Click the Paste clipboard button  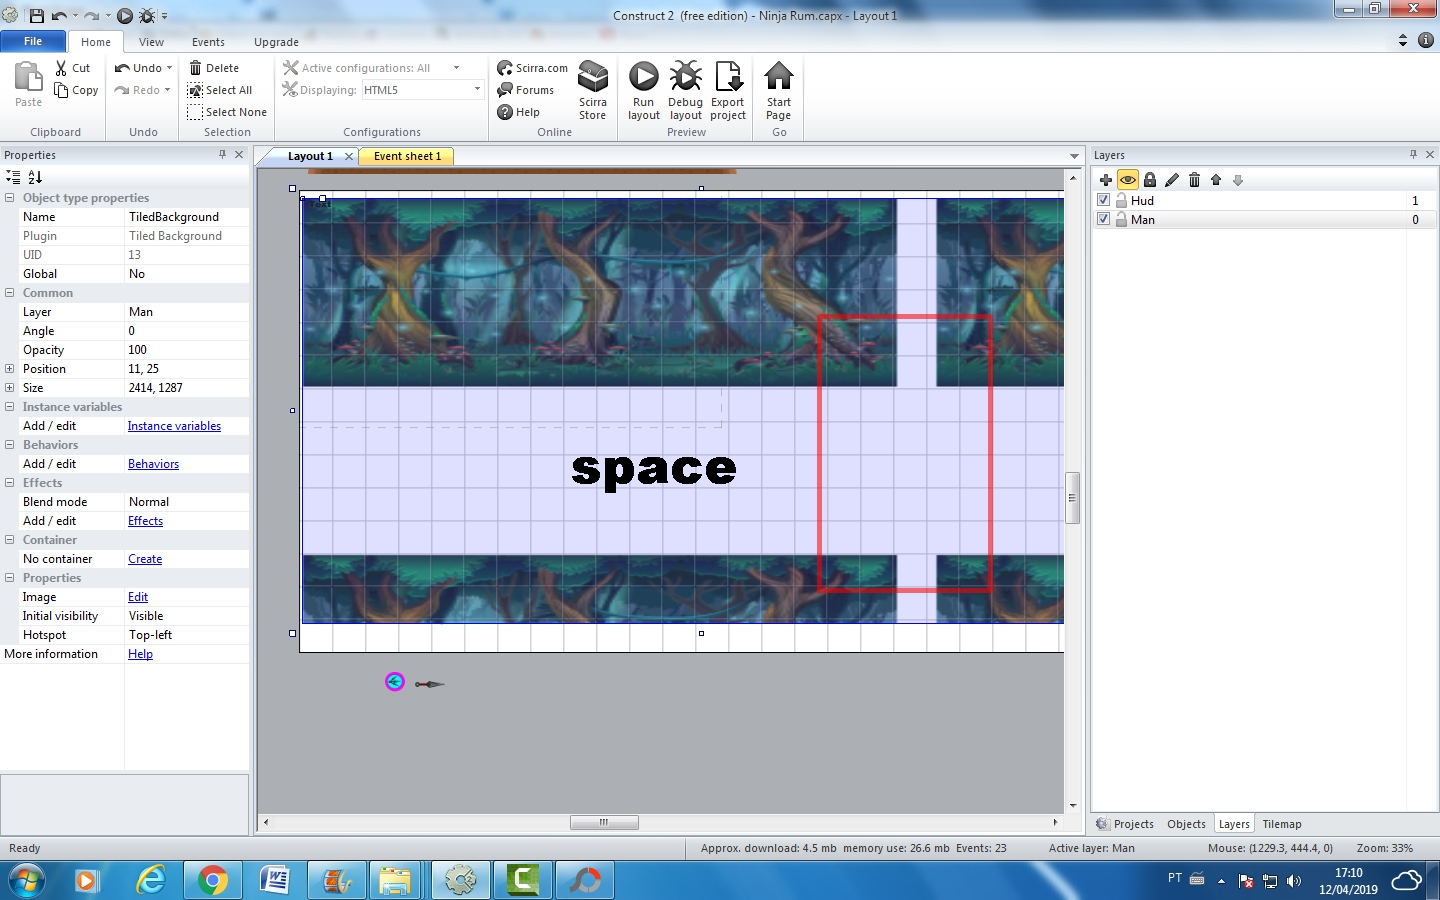28,84
